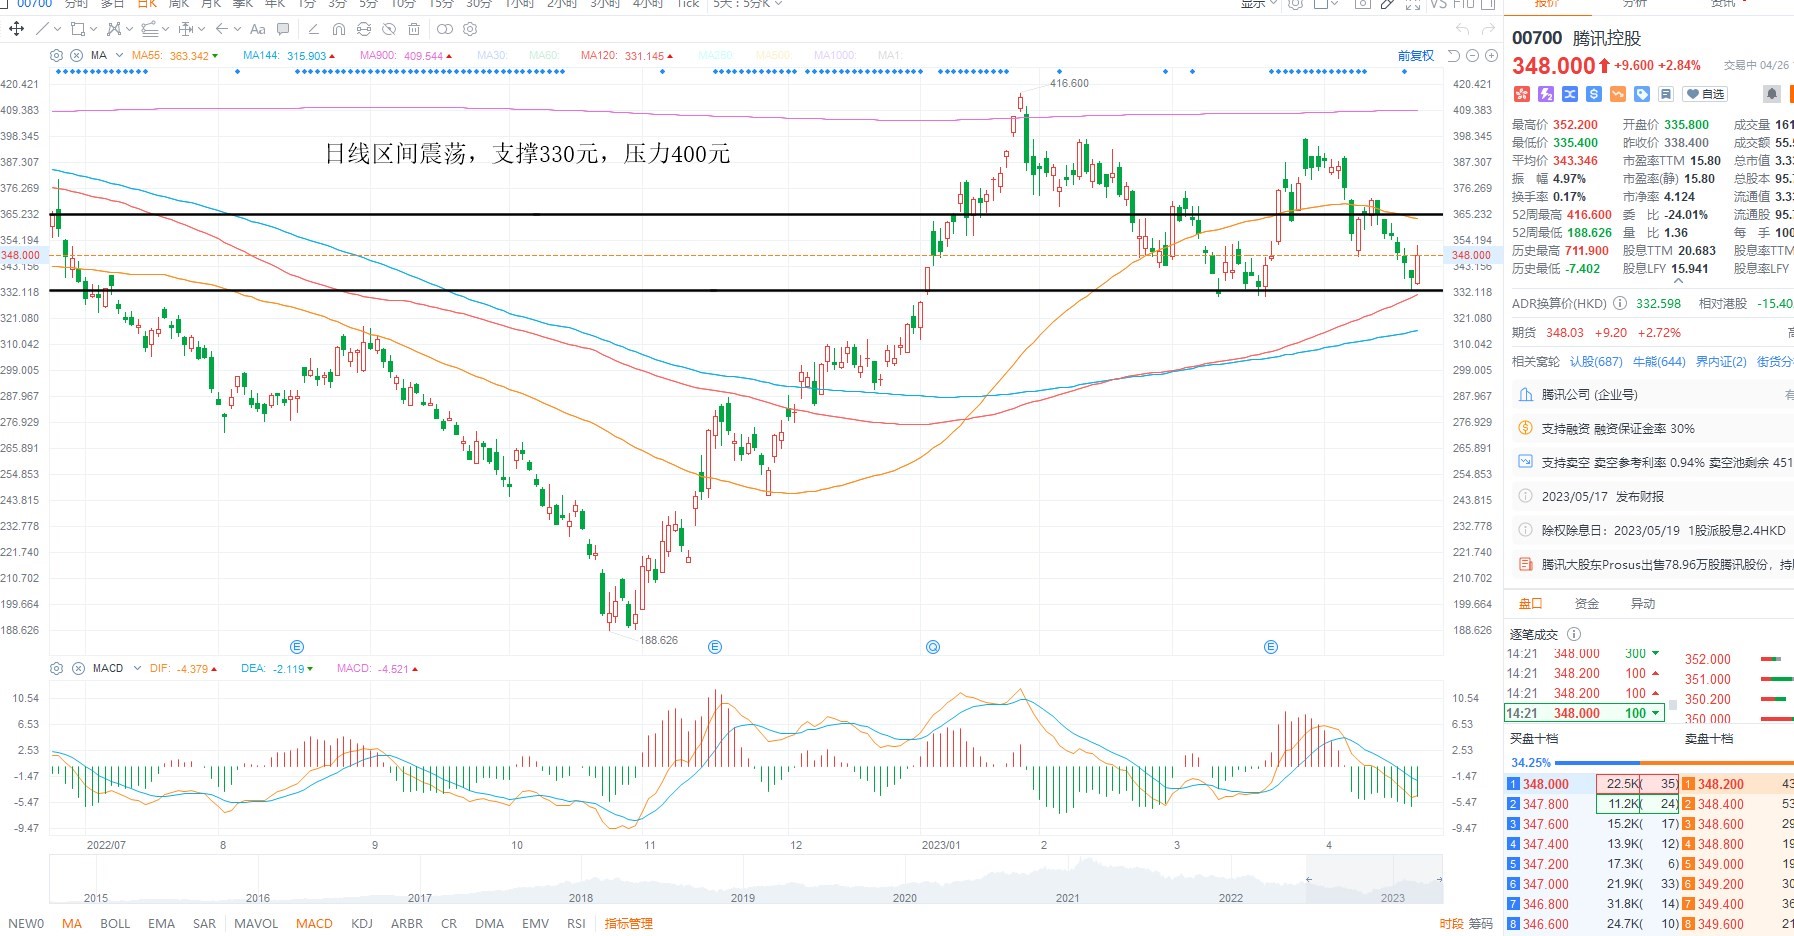Choose the rectangle shape drawing tool

(77, 29)
